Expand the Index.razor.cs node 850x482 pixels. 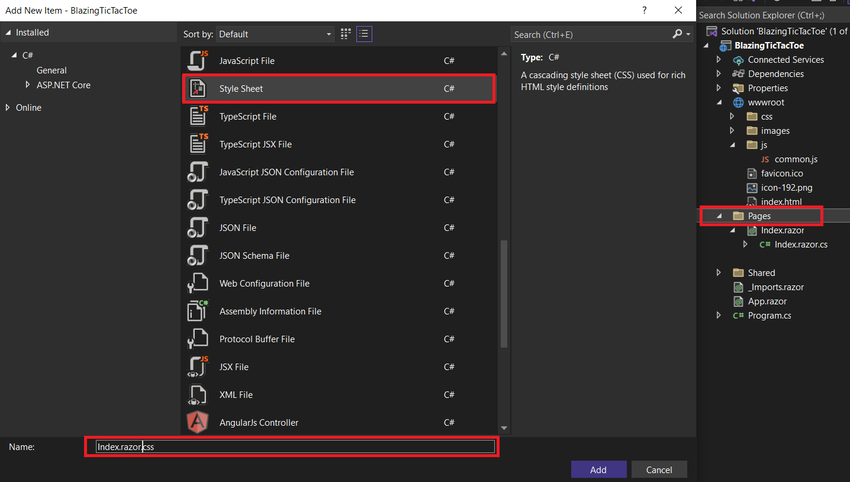click(746, 244)
